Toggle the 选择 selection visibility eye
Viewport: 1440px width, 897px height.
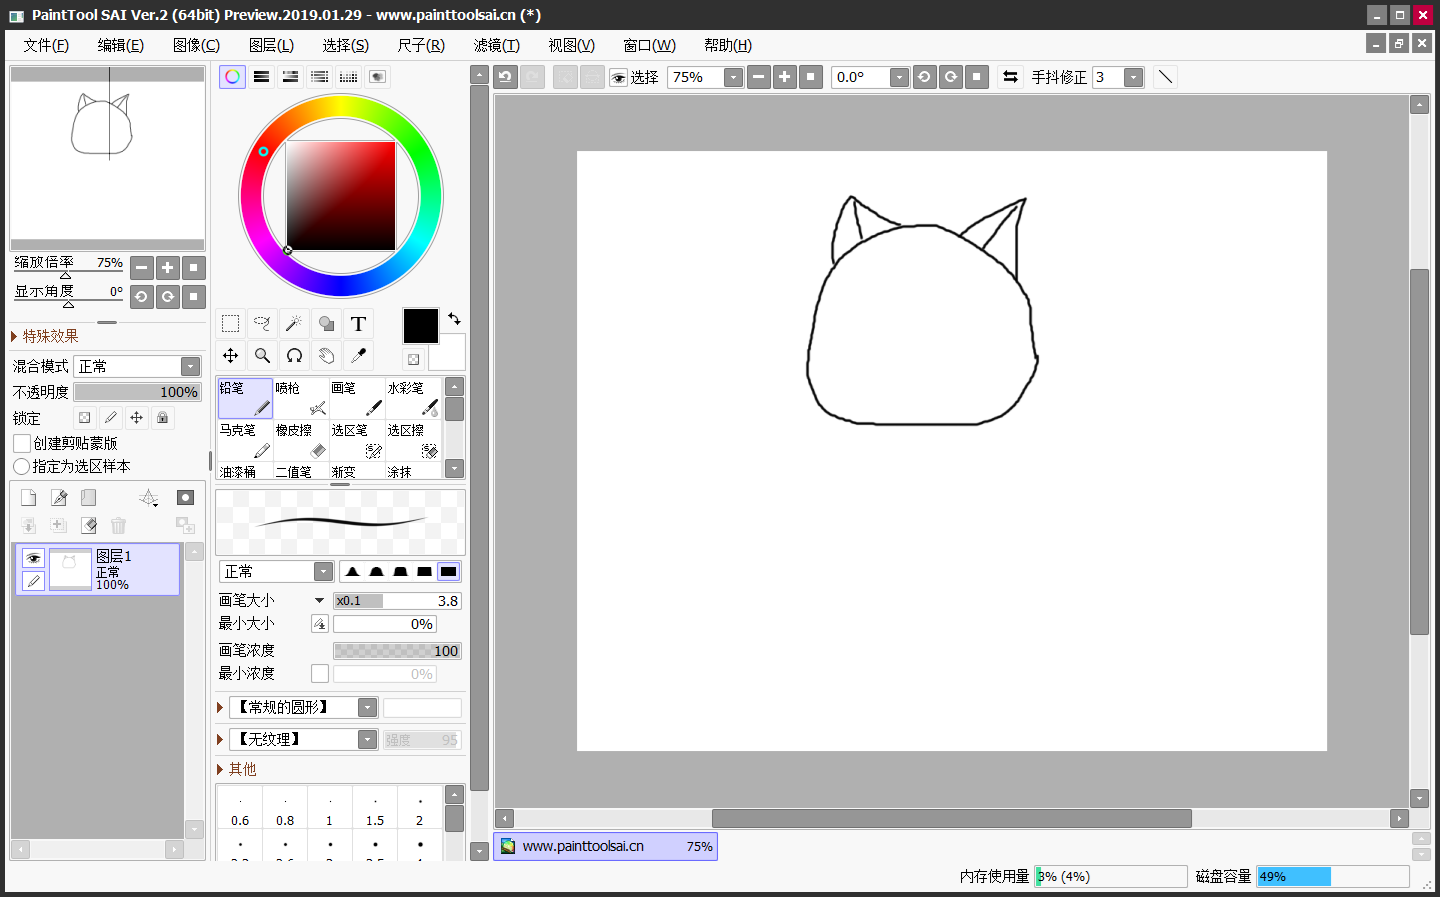[x=618, y=78]
